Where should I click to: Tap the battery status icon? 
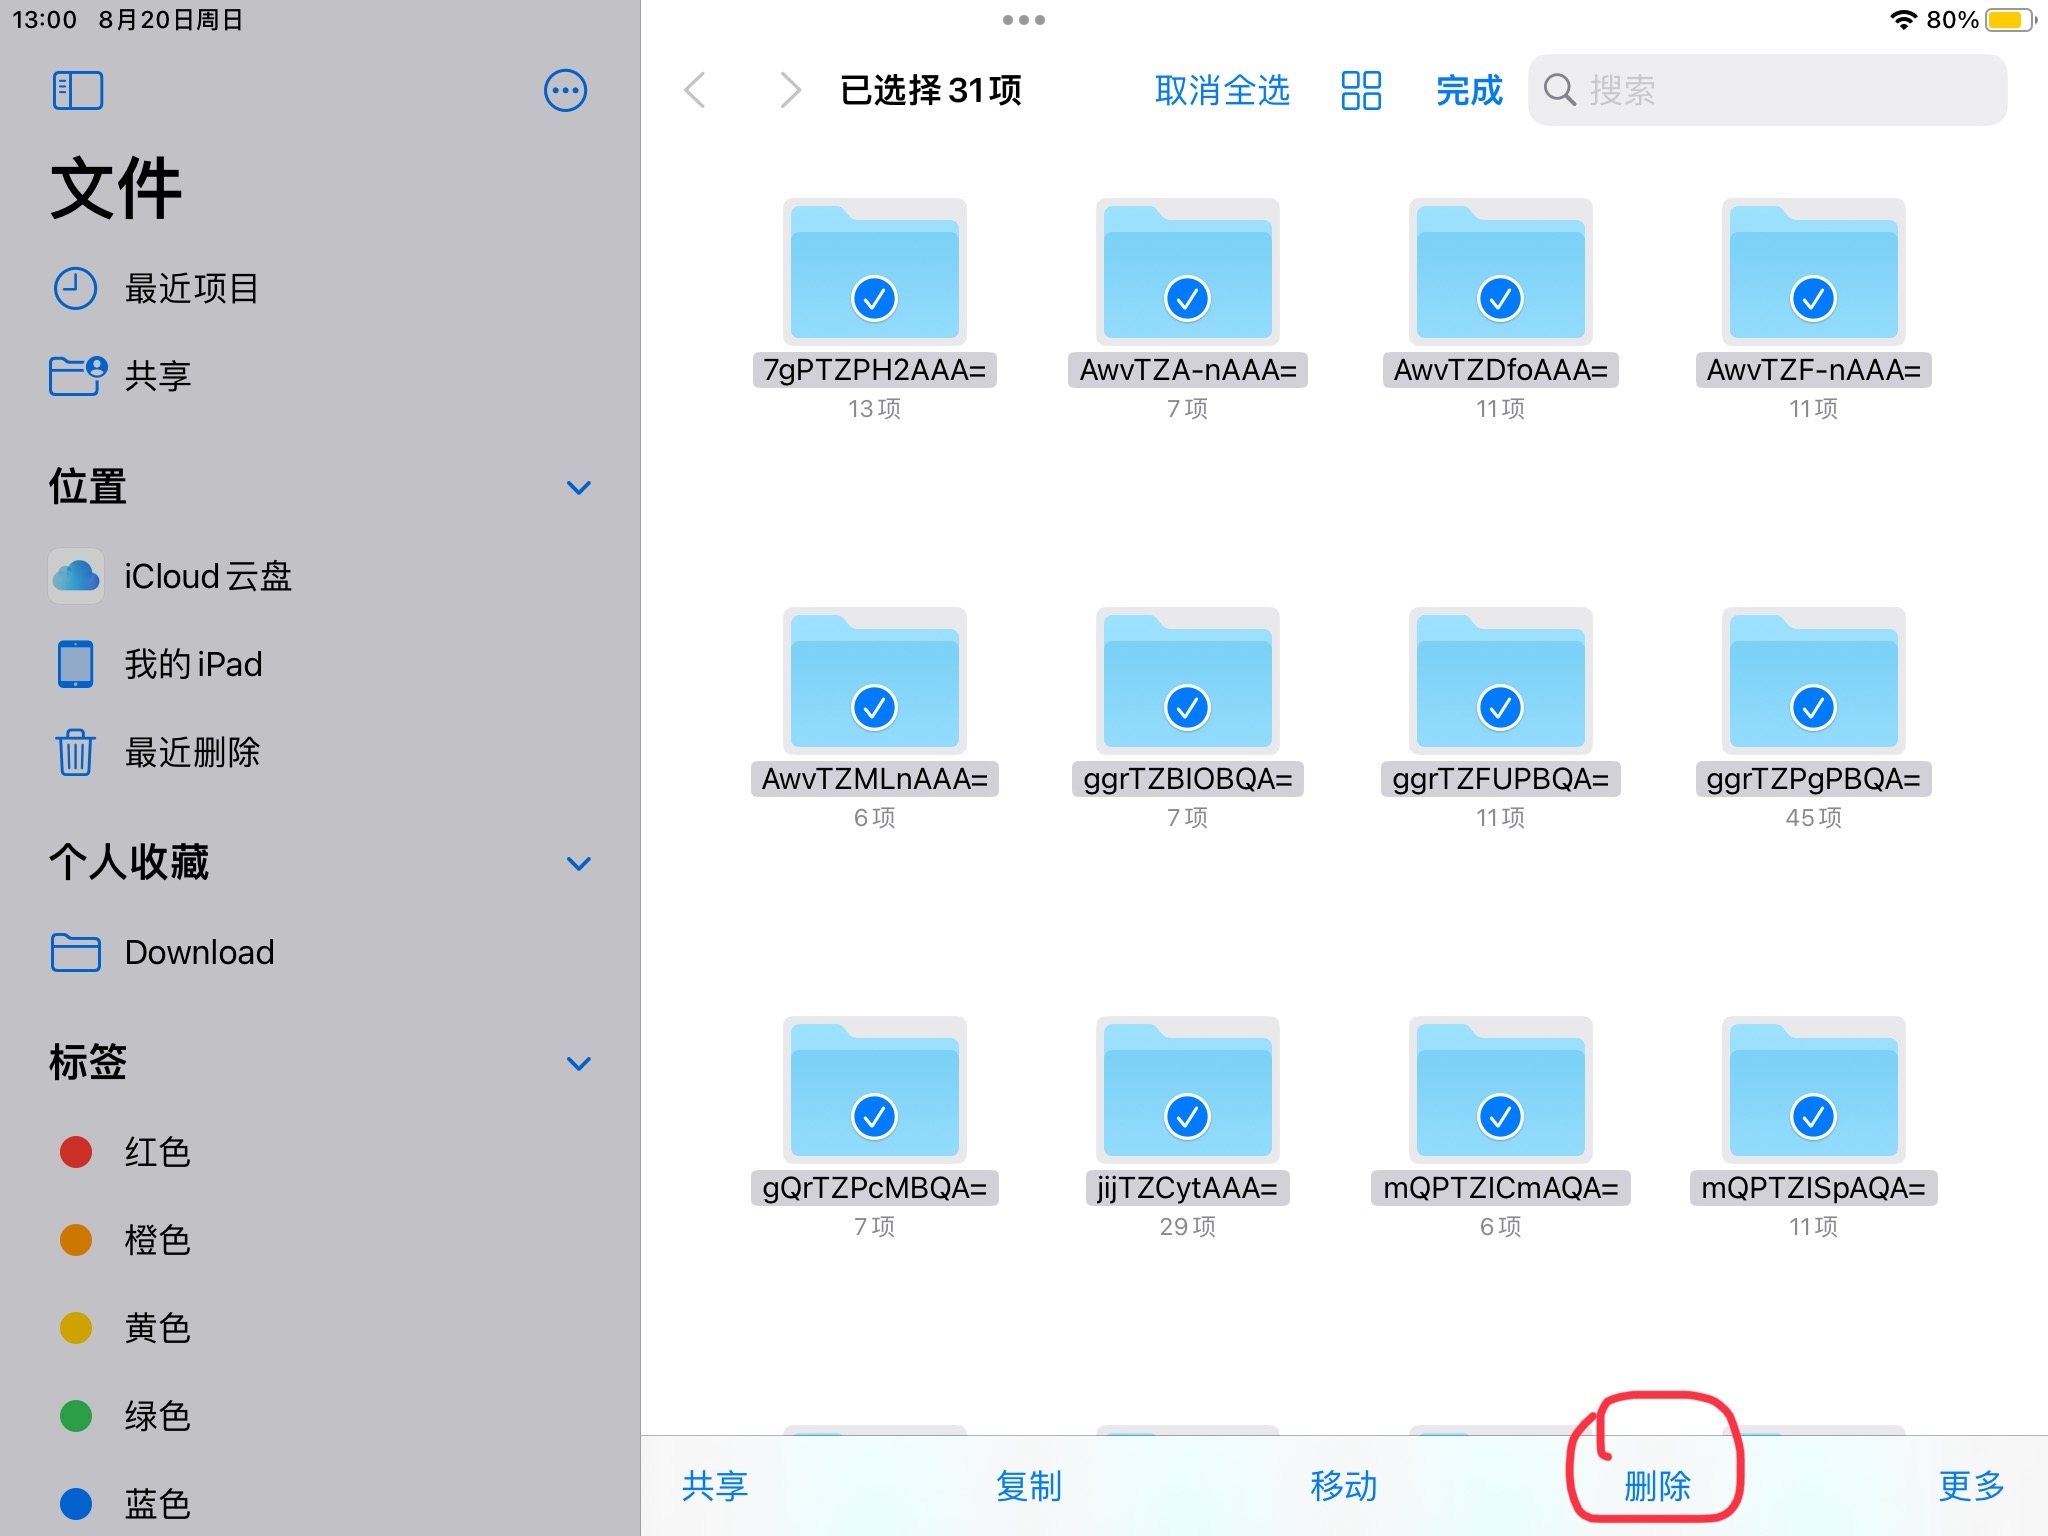point(2010,19)
